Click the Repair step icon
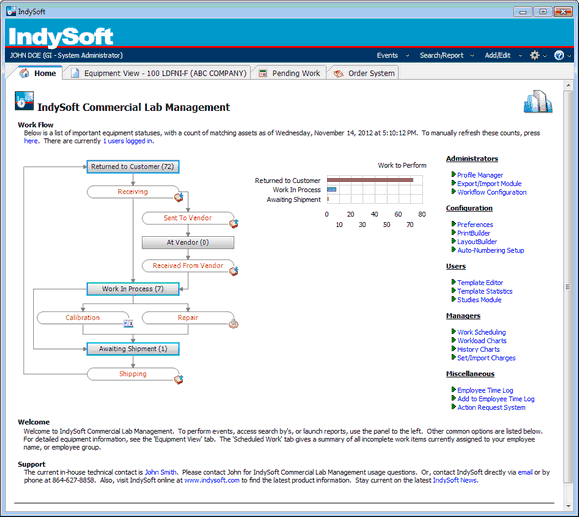The height and width of the screenshot is (517, 579). (234, 324)
